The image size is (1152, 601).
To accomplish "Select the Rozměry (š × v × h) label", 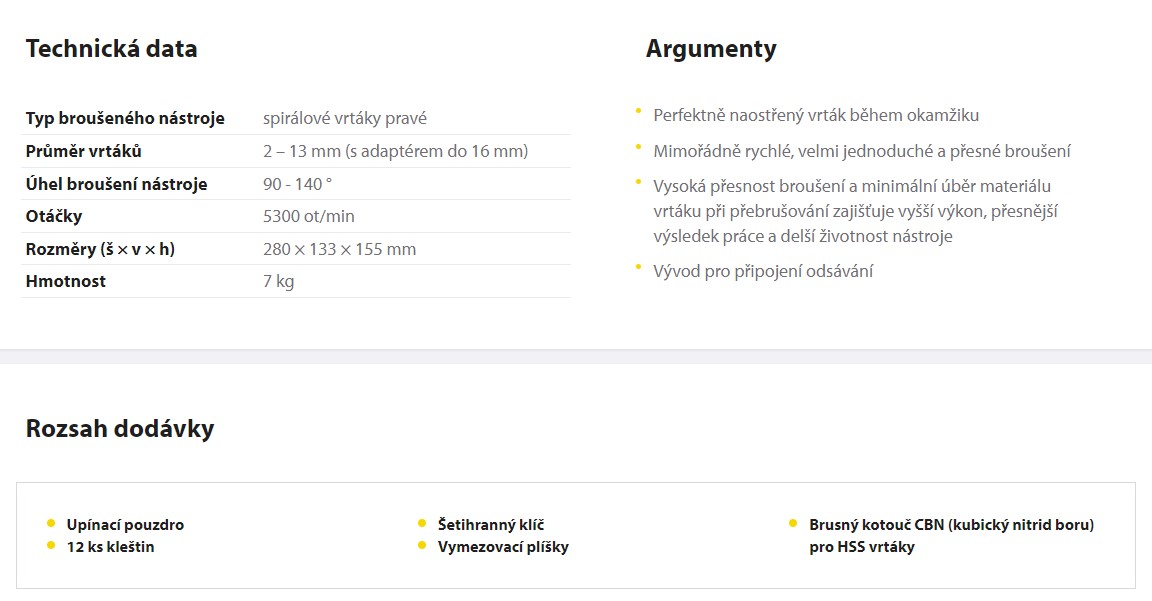I will pyautogui.click(x=100, y=249).
